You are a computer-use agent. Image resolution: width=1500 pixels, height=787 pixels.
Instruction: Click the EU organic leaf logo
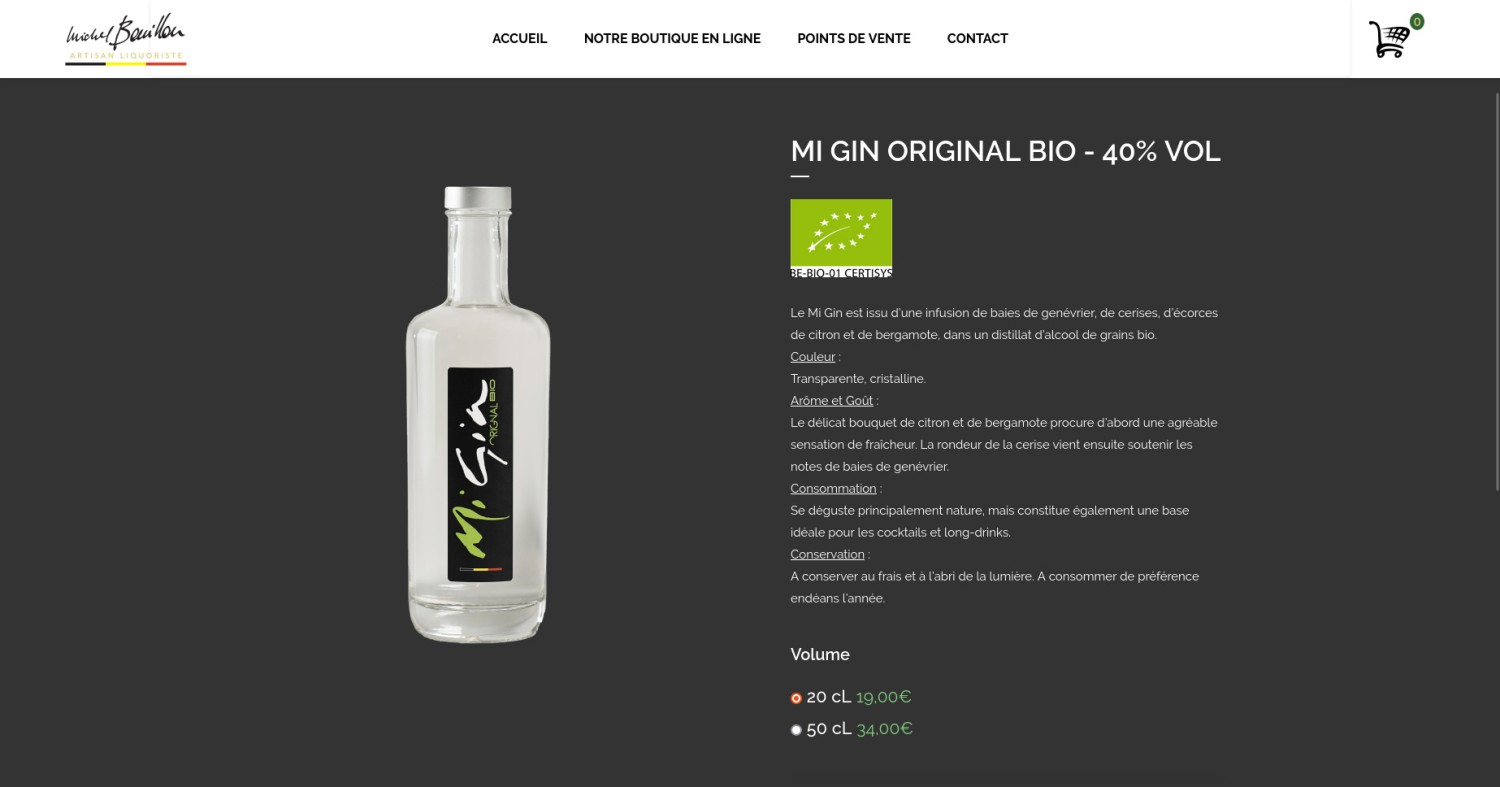pyautogui.click(x=841, y=232)
